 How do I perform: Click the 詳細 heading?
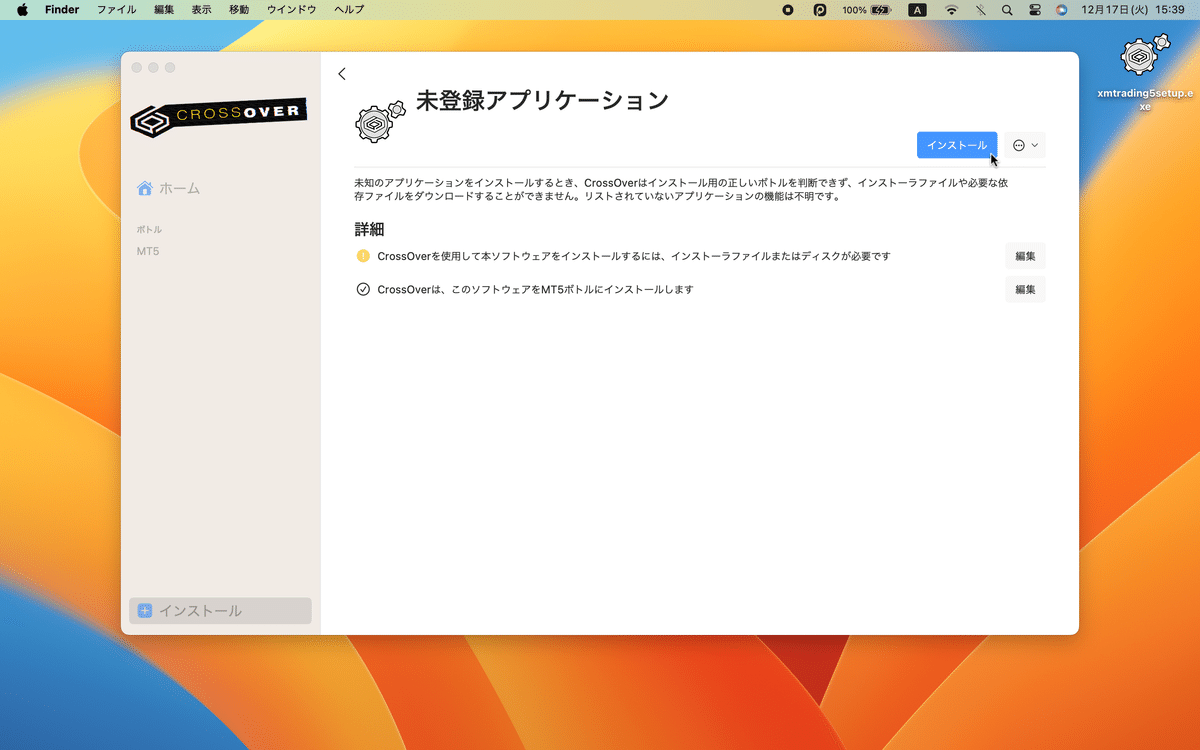click(369, 229)
